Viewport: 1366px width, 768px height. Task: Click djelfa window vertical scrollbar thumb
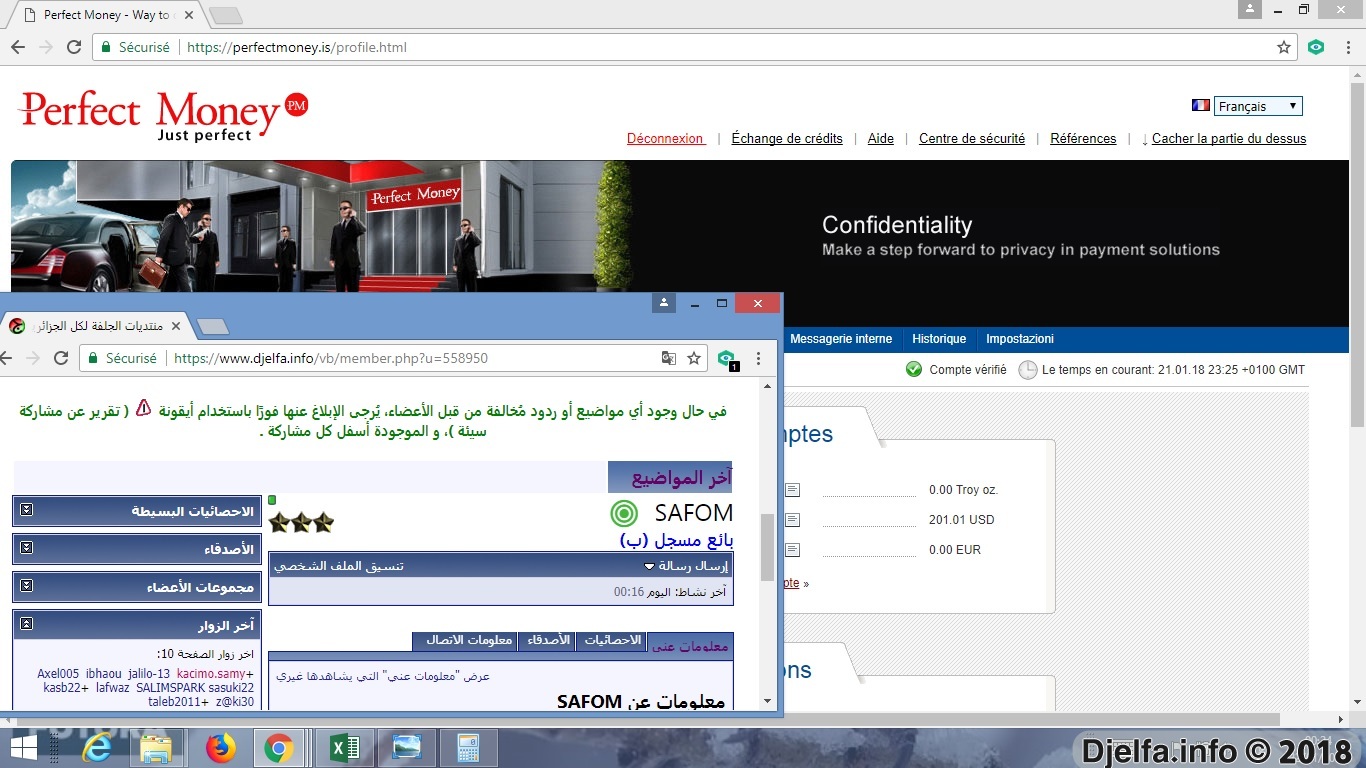click(x=768, y=547)
